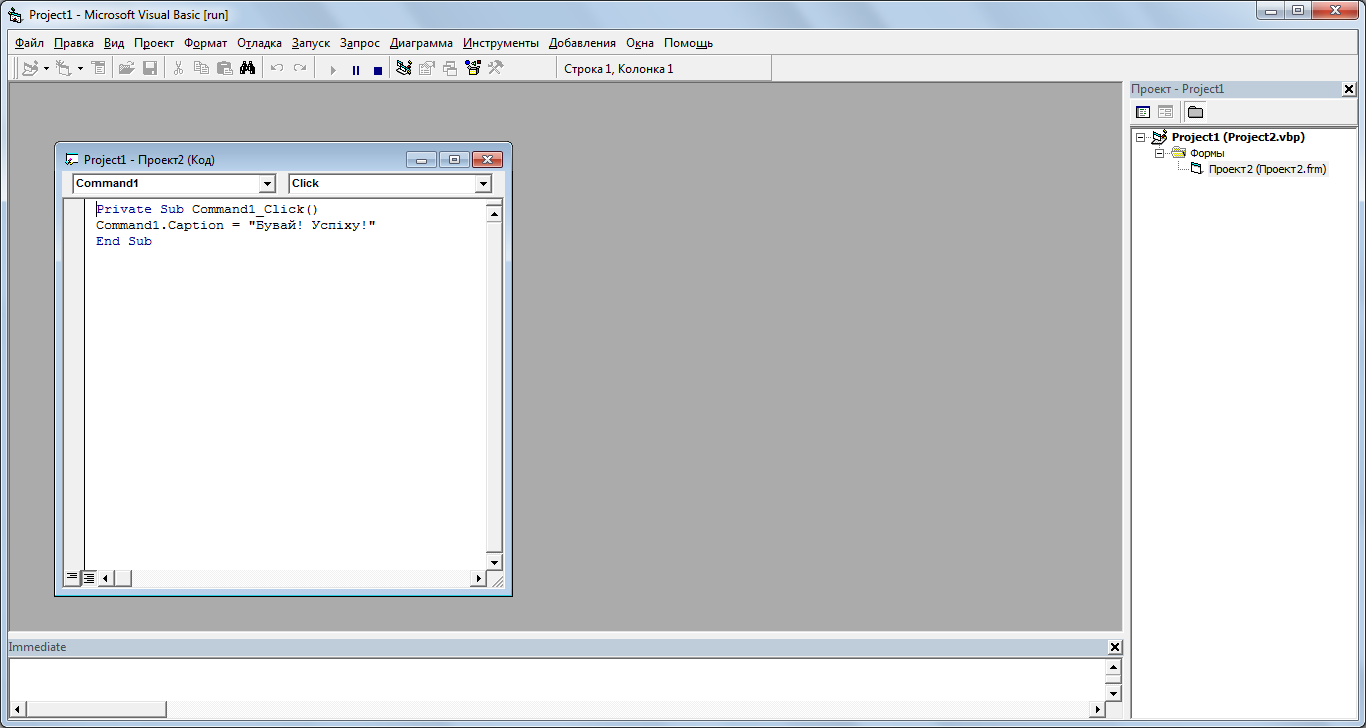Open the Инструменты menu
This screenshot has height=728, width=1366.
point(501,43)
